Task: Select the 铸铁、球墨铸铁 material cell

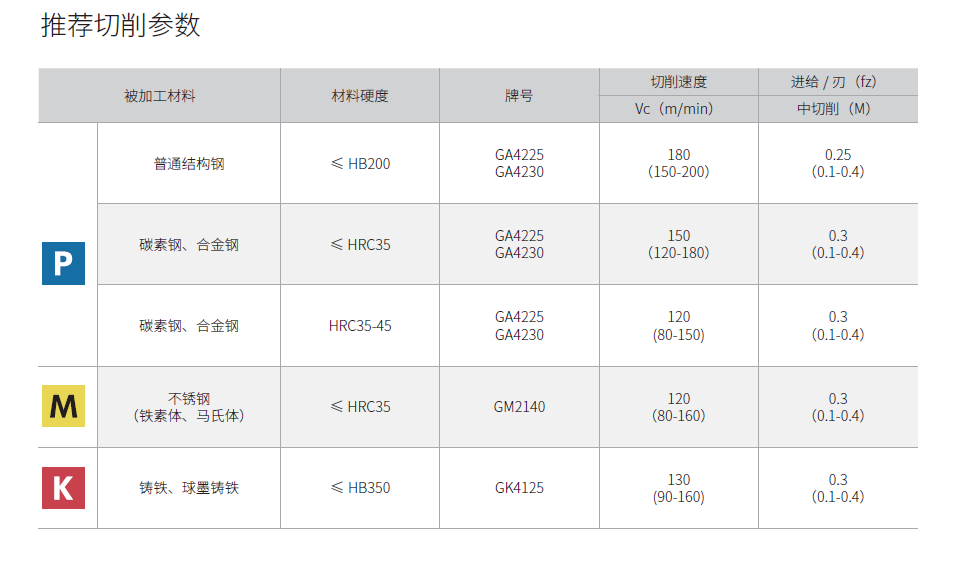Action: click(x=189, y=488)
